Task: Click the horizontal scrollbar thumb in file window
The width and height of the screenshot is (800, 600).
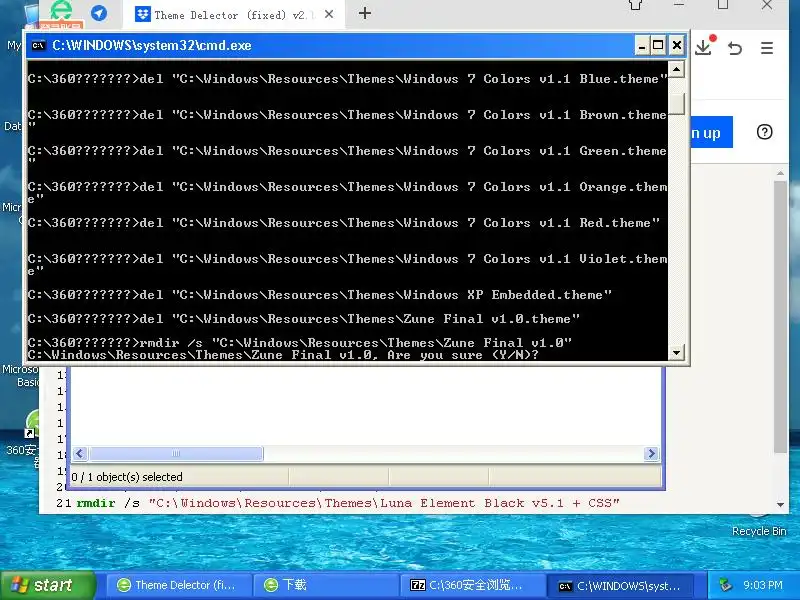Action: 176,454
